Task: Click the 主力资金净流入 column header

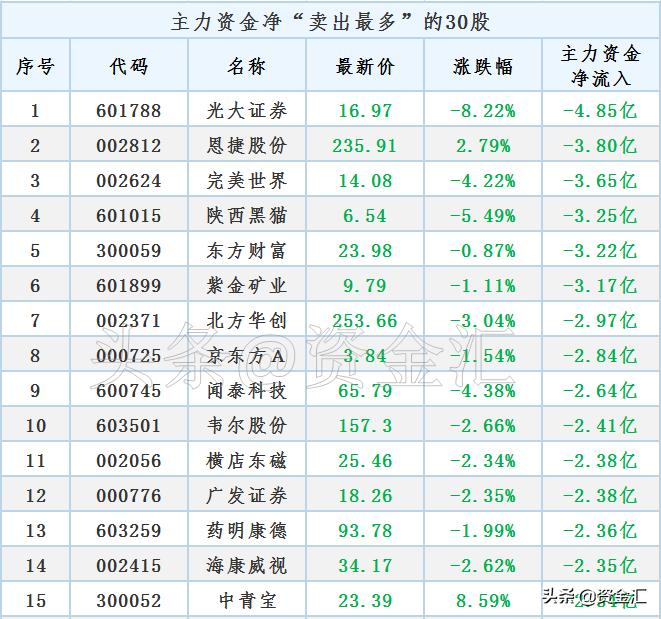Action: tap(601, 65)
